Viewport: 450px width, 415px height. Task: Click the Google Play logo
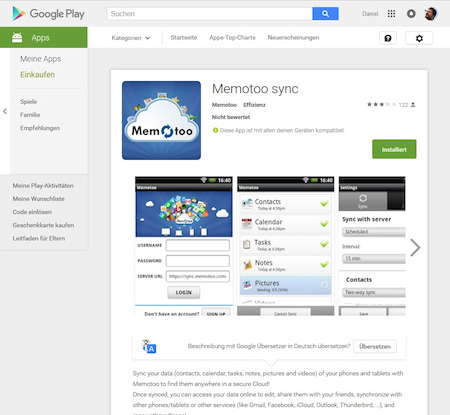[48, 14]
